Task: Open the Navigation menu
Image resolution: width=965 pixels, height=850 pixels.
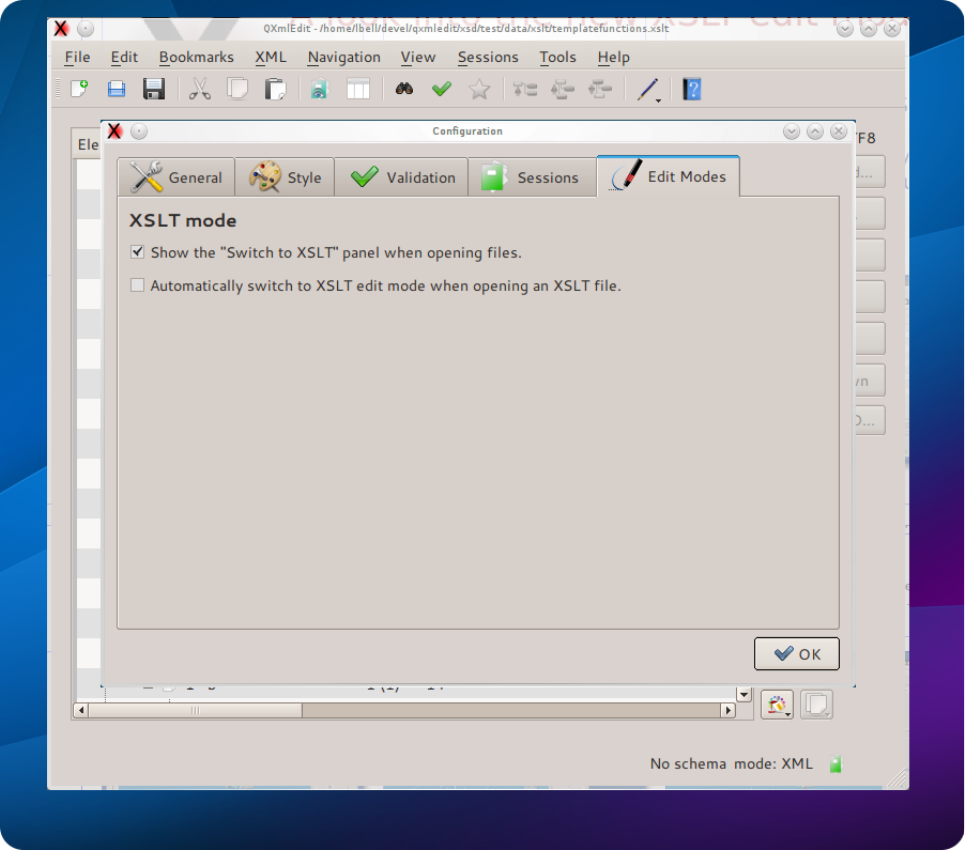Action: (x=344, y=57)
